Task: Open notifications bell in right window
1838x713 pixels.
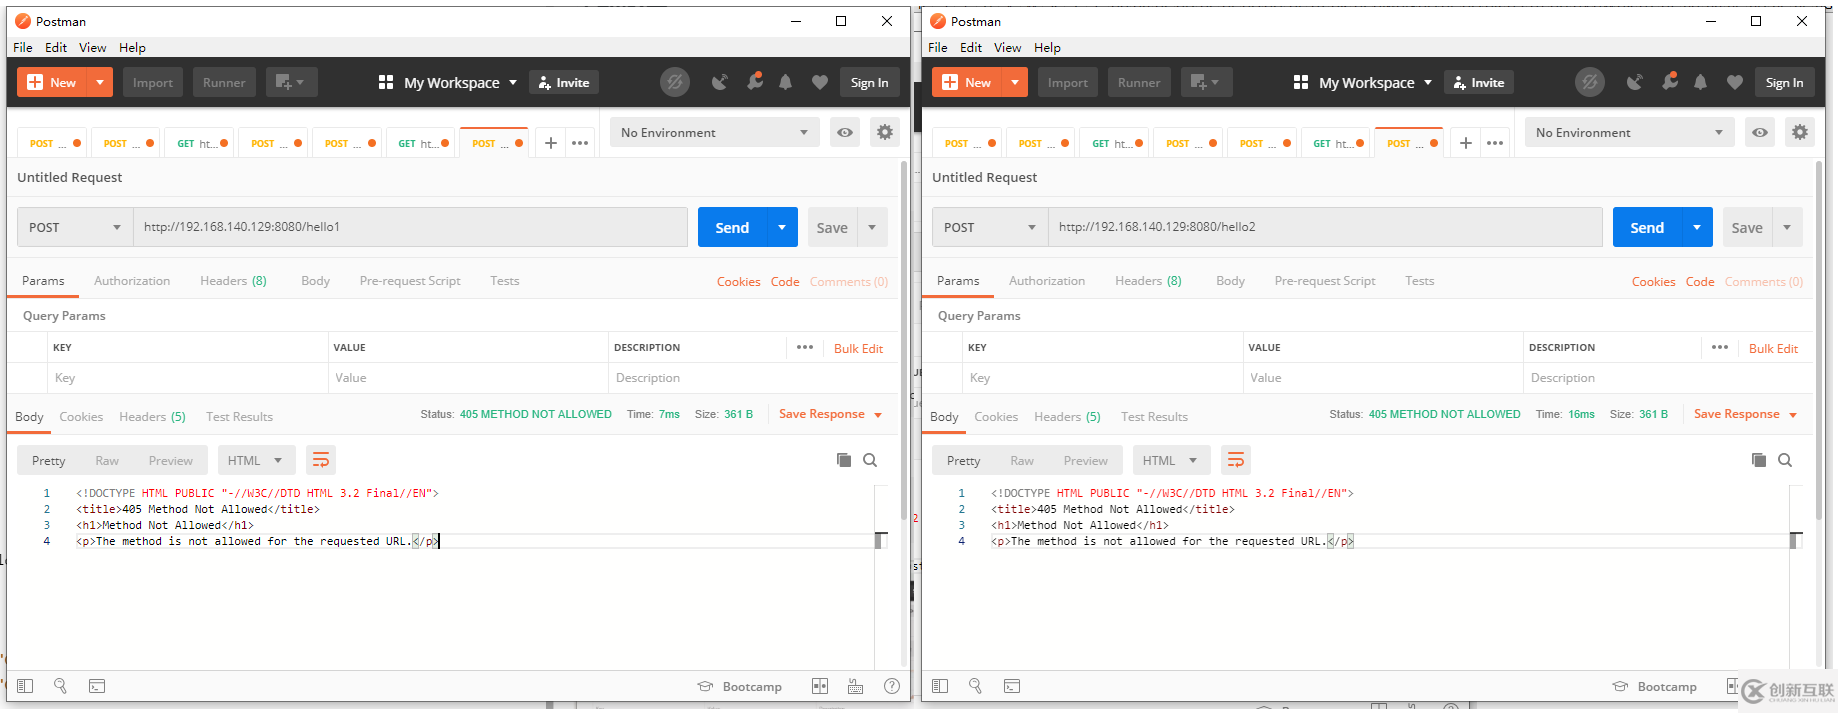Action: coord(1701,82)
